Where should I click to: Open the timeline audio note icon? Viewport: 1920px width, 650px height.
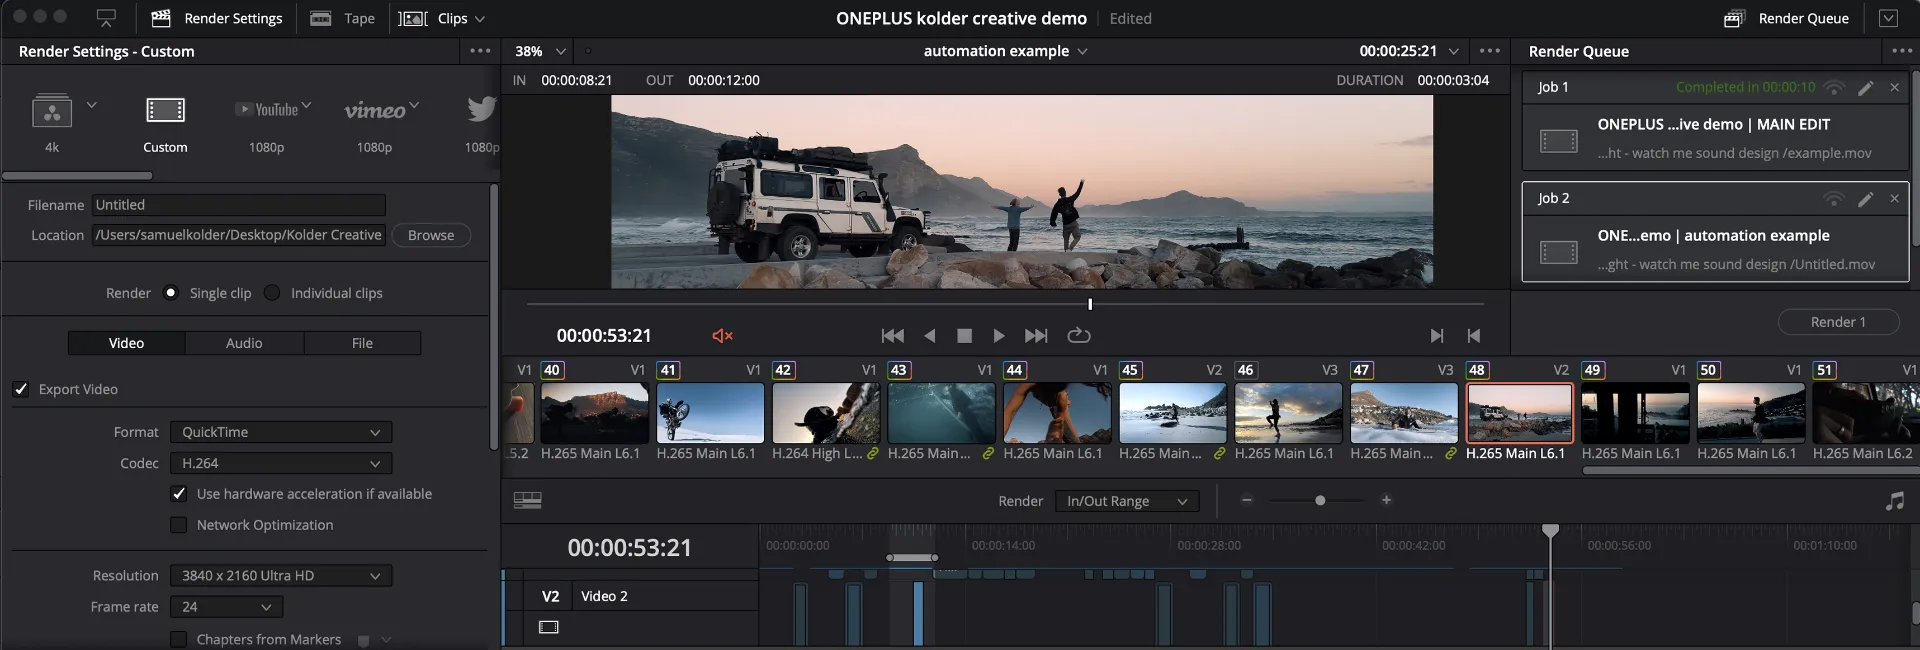[1894, 501]
